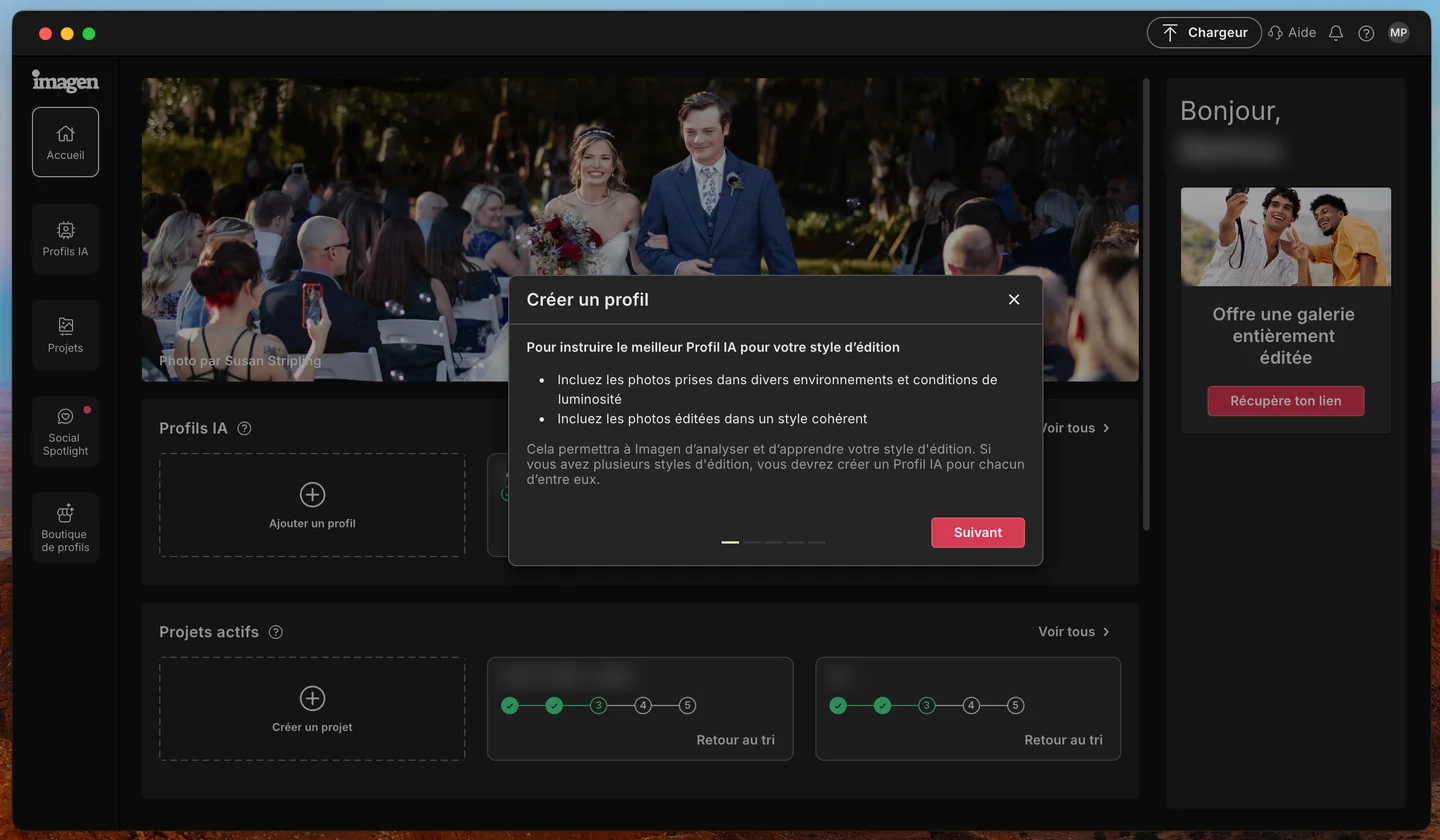
Task: Click Récupère ton lien button
Action: coord(1286,401)
